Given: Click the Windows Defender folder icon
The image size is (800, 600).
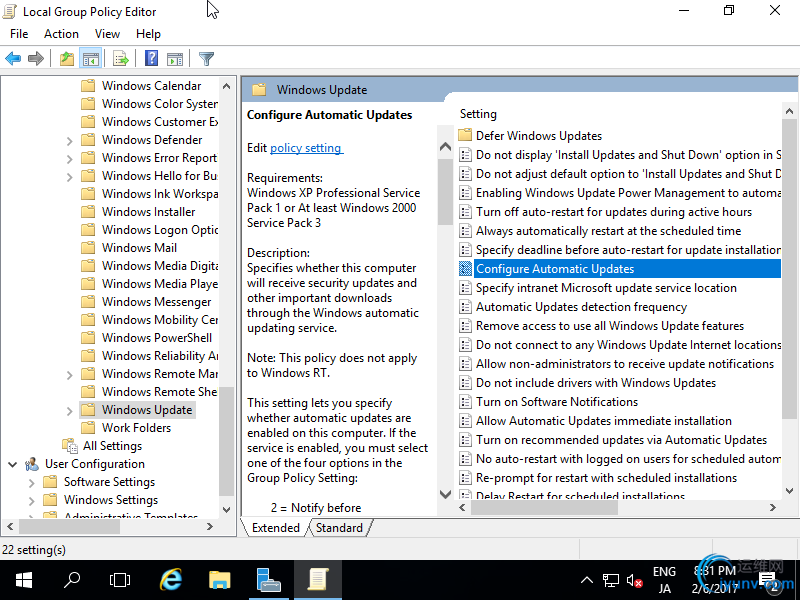Looking at the screenshot, I should 88,139.
